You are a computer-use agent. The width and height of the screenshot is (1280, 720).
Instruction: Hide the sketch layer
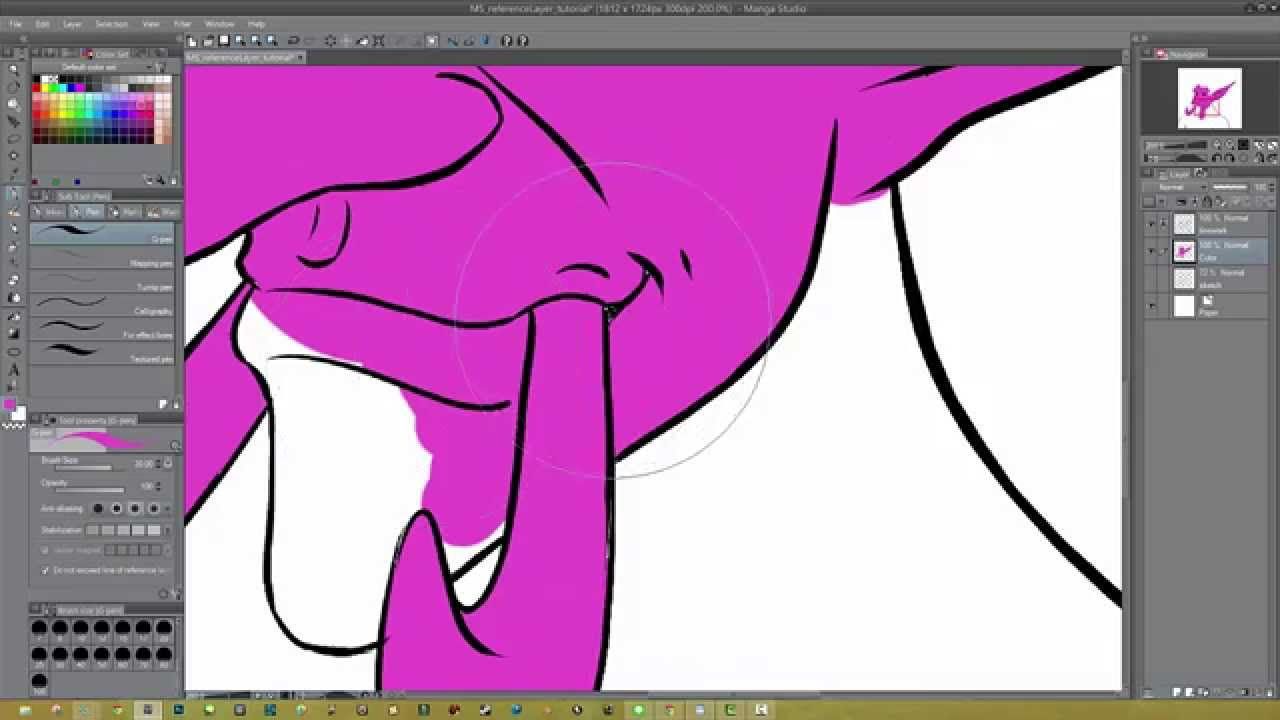(1152, 277)
